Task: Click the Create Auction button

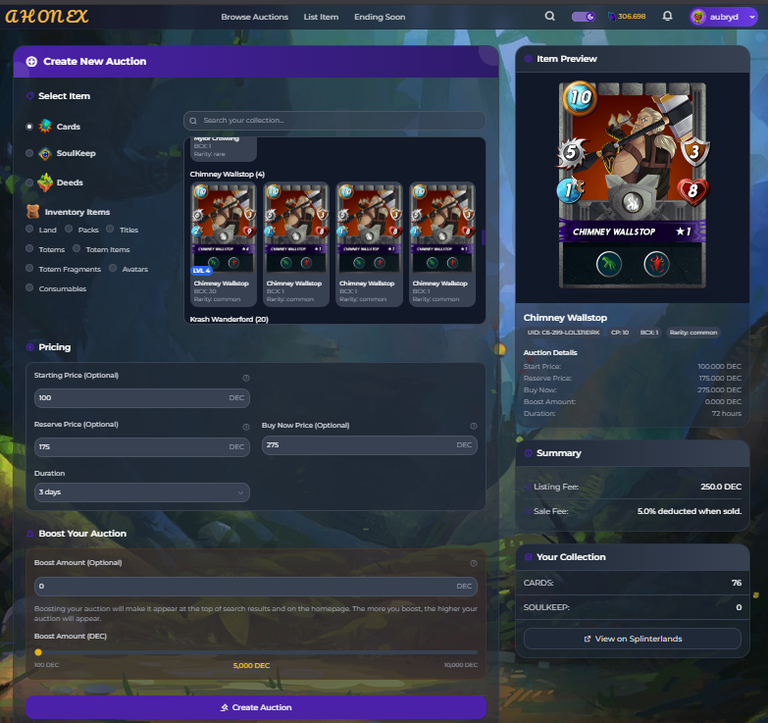Action: pos(256,707)
